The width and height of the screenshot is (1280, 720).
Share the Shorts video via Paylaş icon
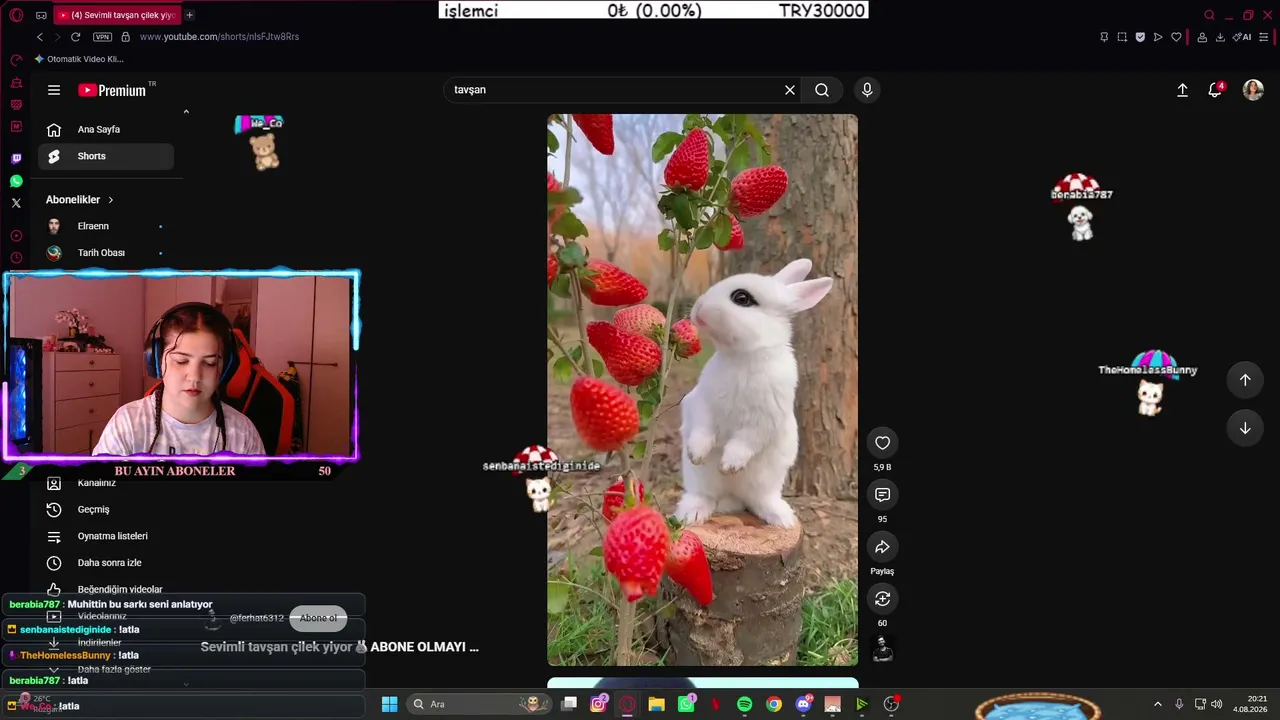[x=882, y=547]
